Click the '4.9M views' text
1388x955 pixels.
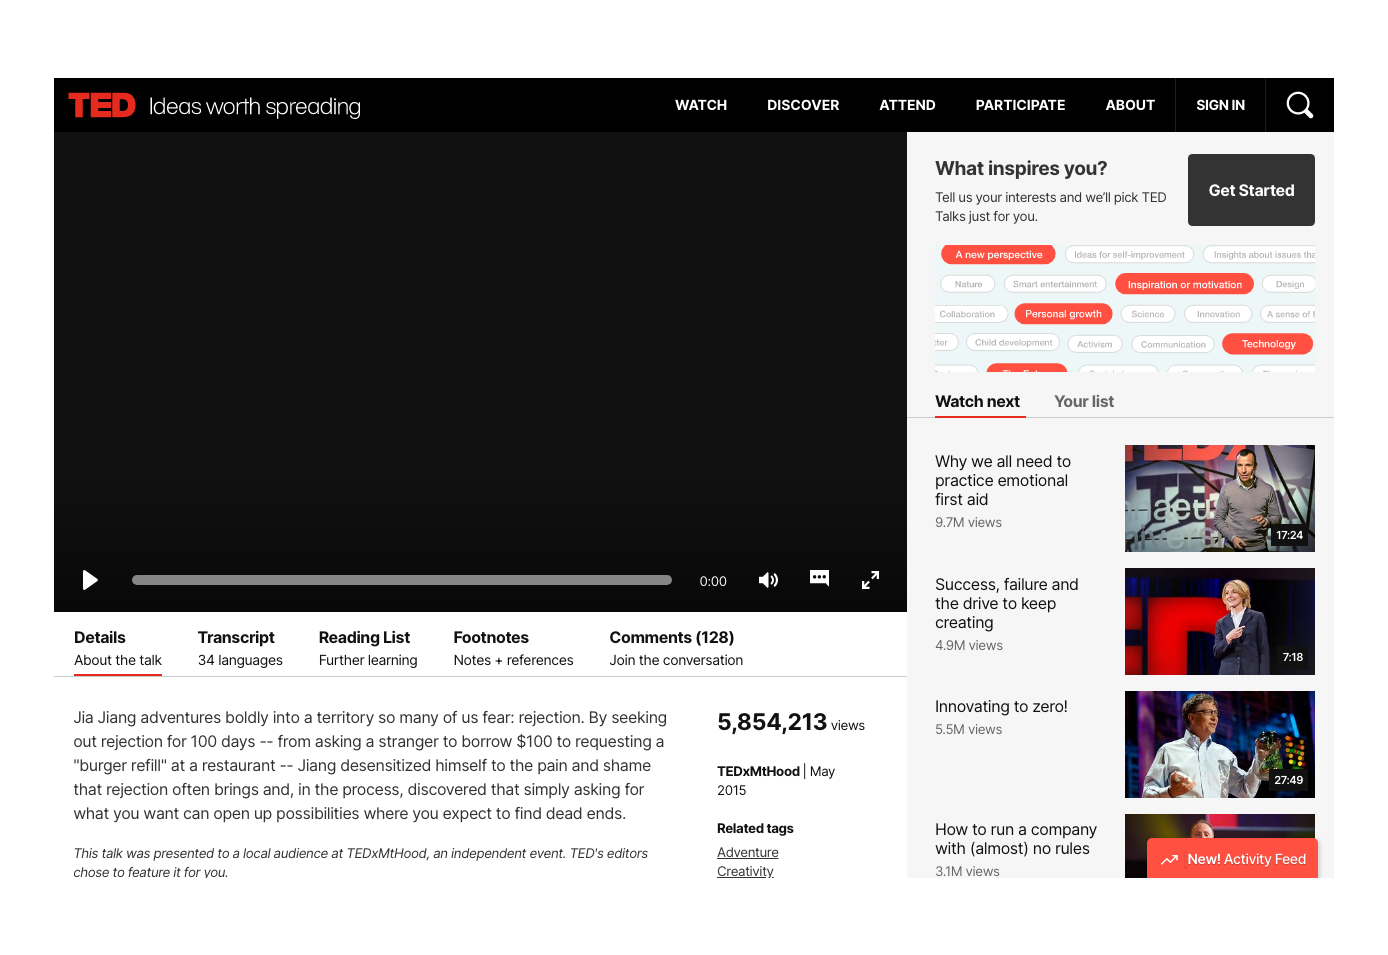tap(969, 645)
